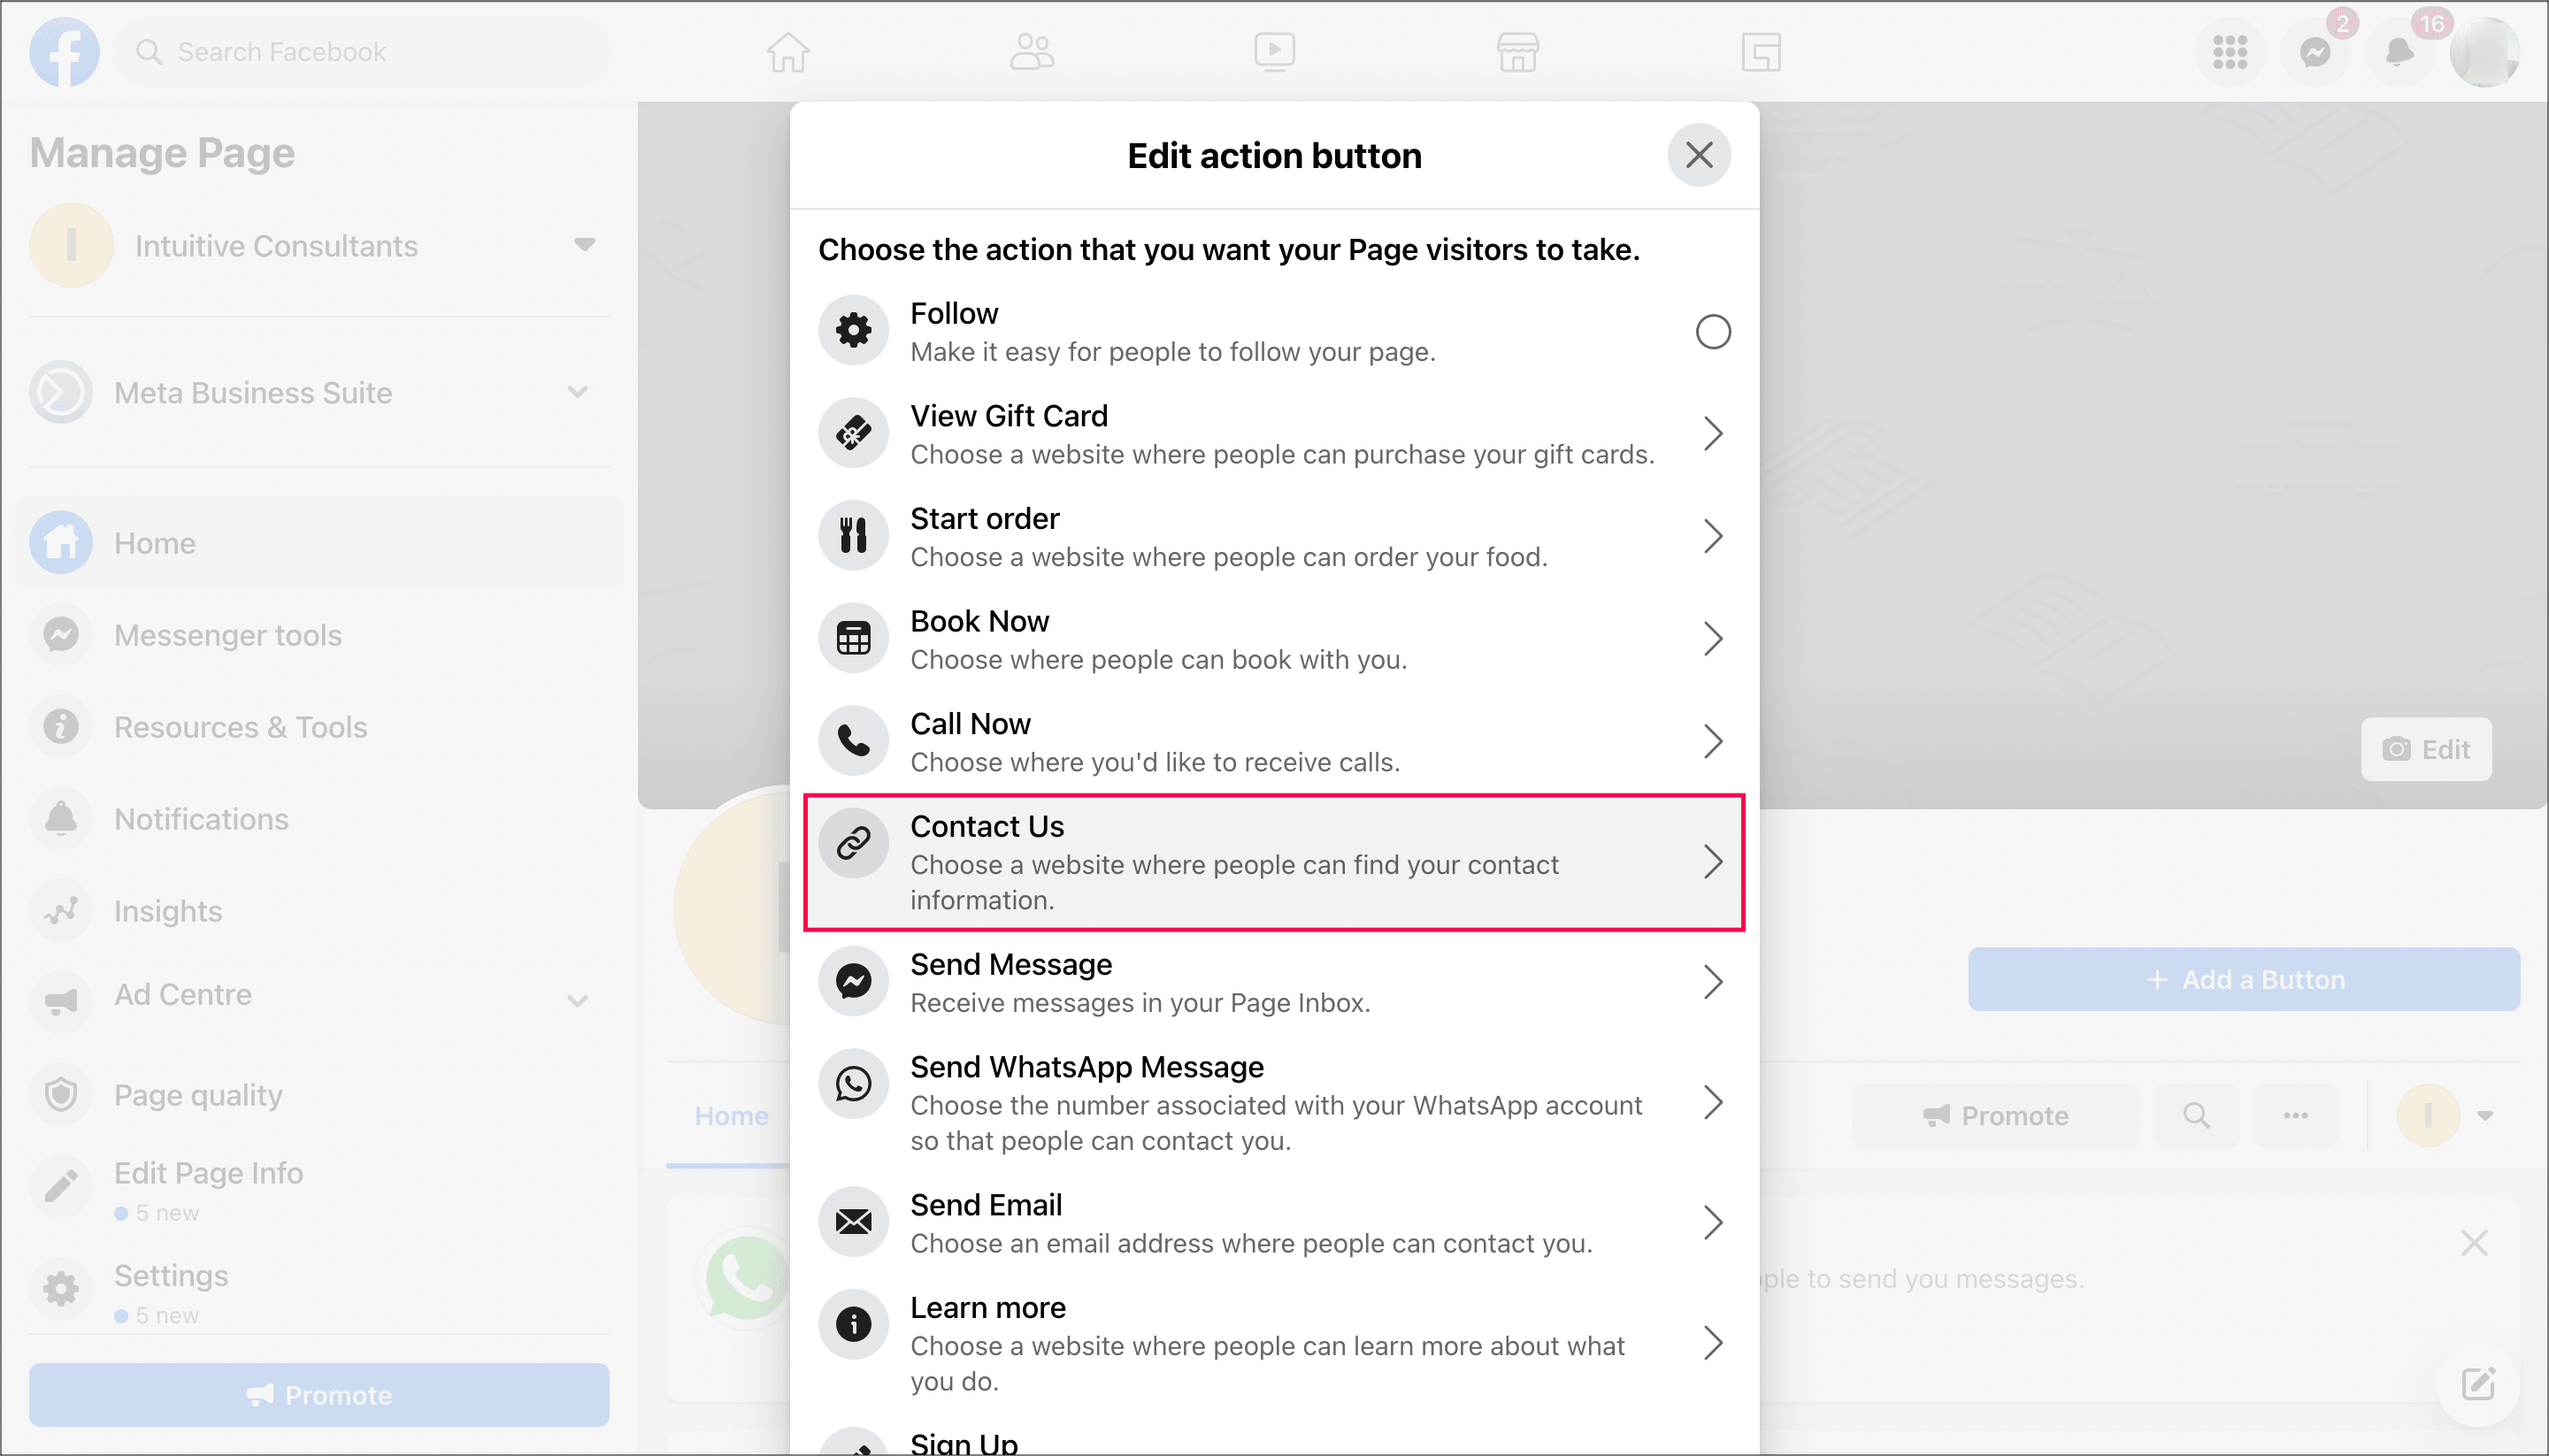The height and width of the screenshot is (1456, 2549).
Task: Click the Start order utensils icon
Action: 853,536
